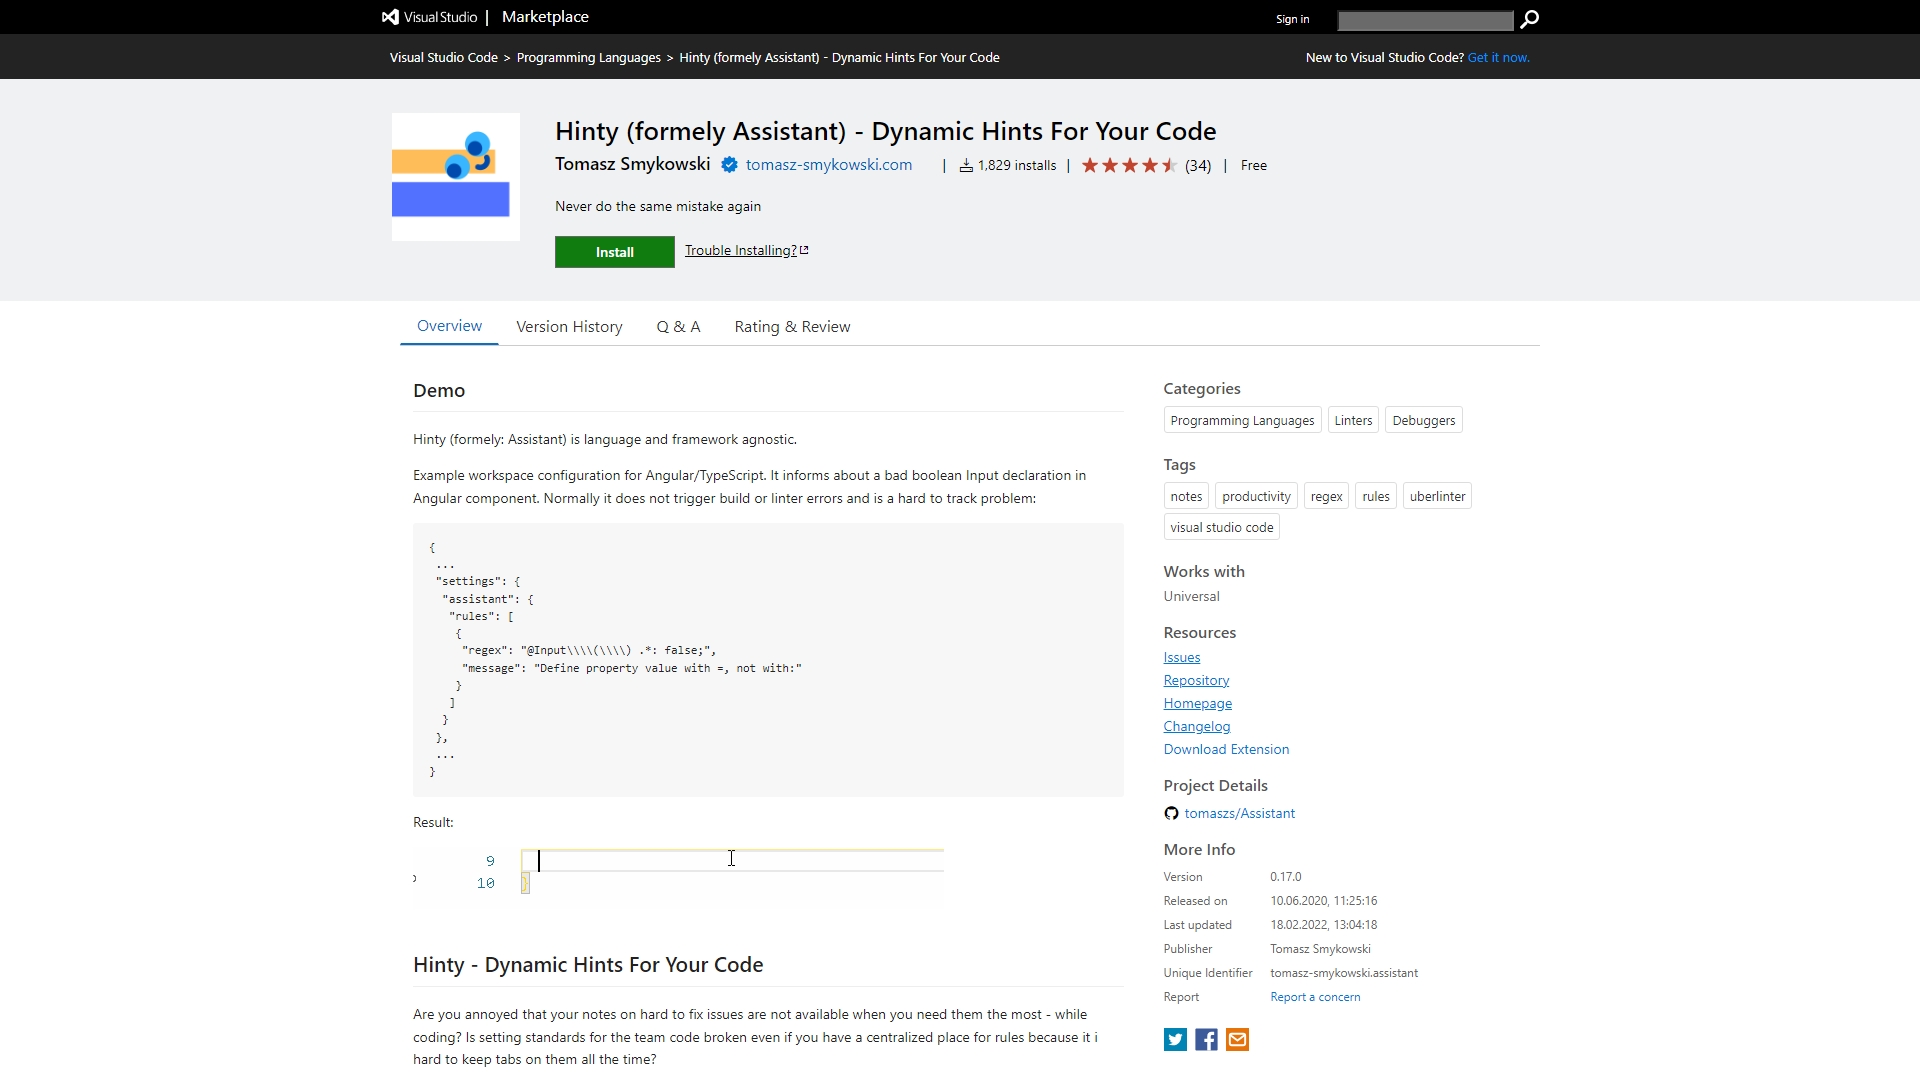The image size is (1920, 1080).
Task: Click Download Extension link
Action: point(1226,750)
